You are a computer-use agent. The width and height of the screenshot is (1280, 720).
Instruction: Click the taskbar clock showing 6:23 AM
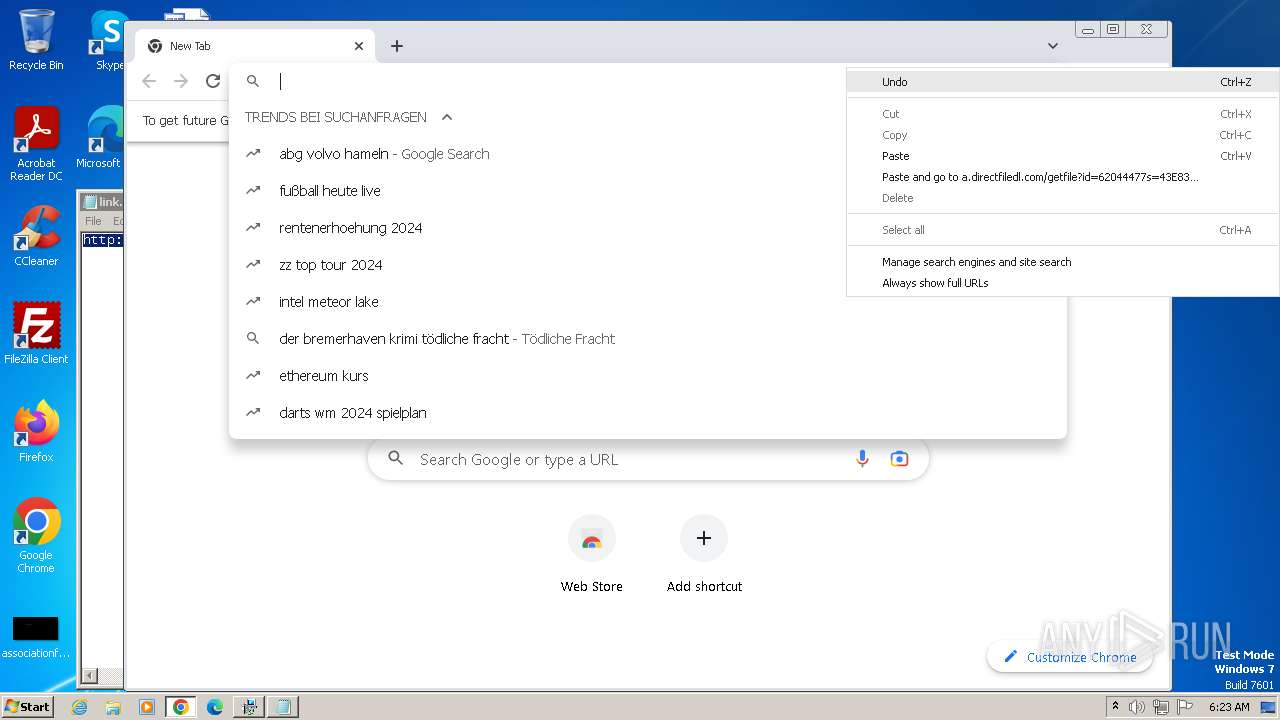tap(1228, 707)
